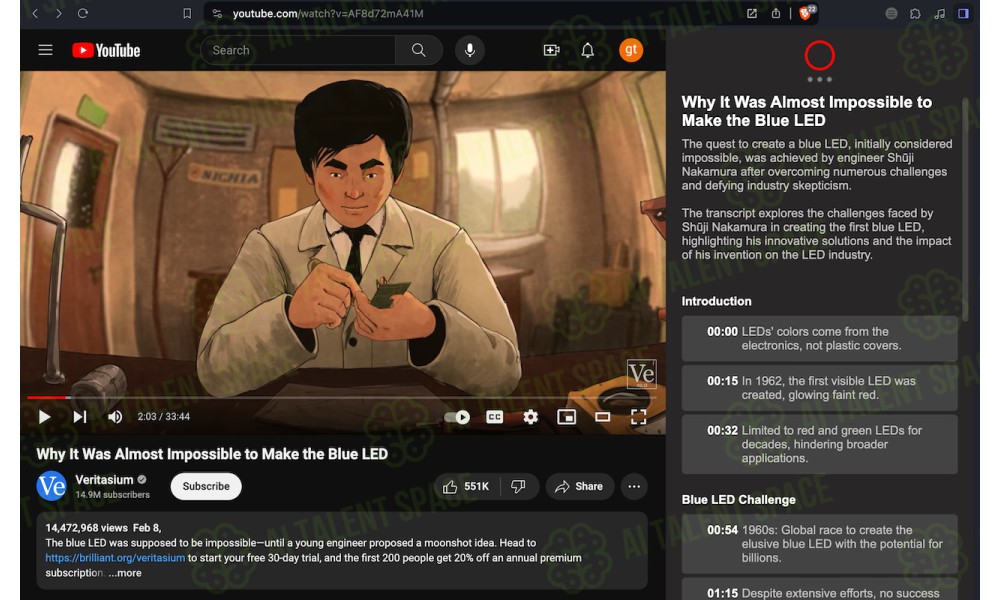The height and width of the screenshot is (600, 1000).
Task: Skip to the next video
Action: 80,417
